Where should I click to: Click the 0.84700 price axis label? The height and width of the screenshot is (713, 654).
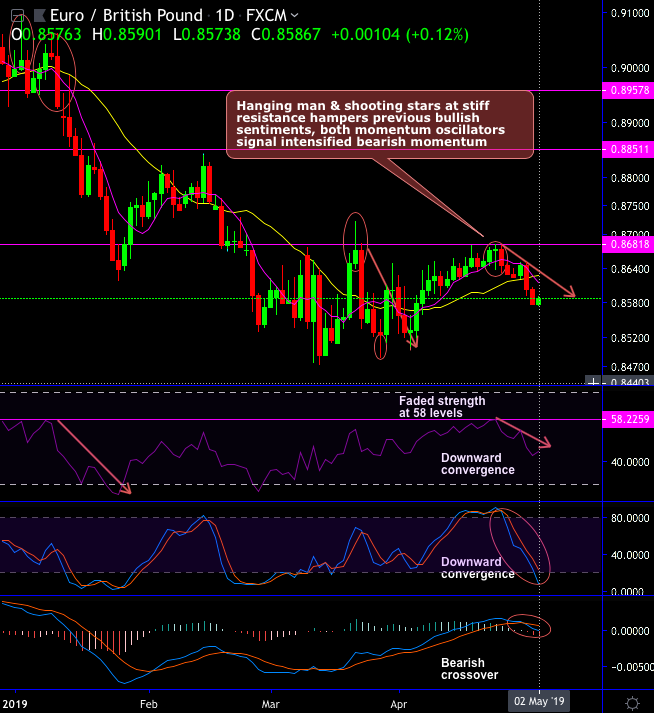(630, 367)
